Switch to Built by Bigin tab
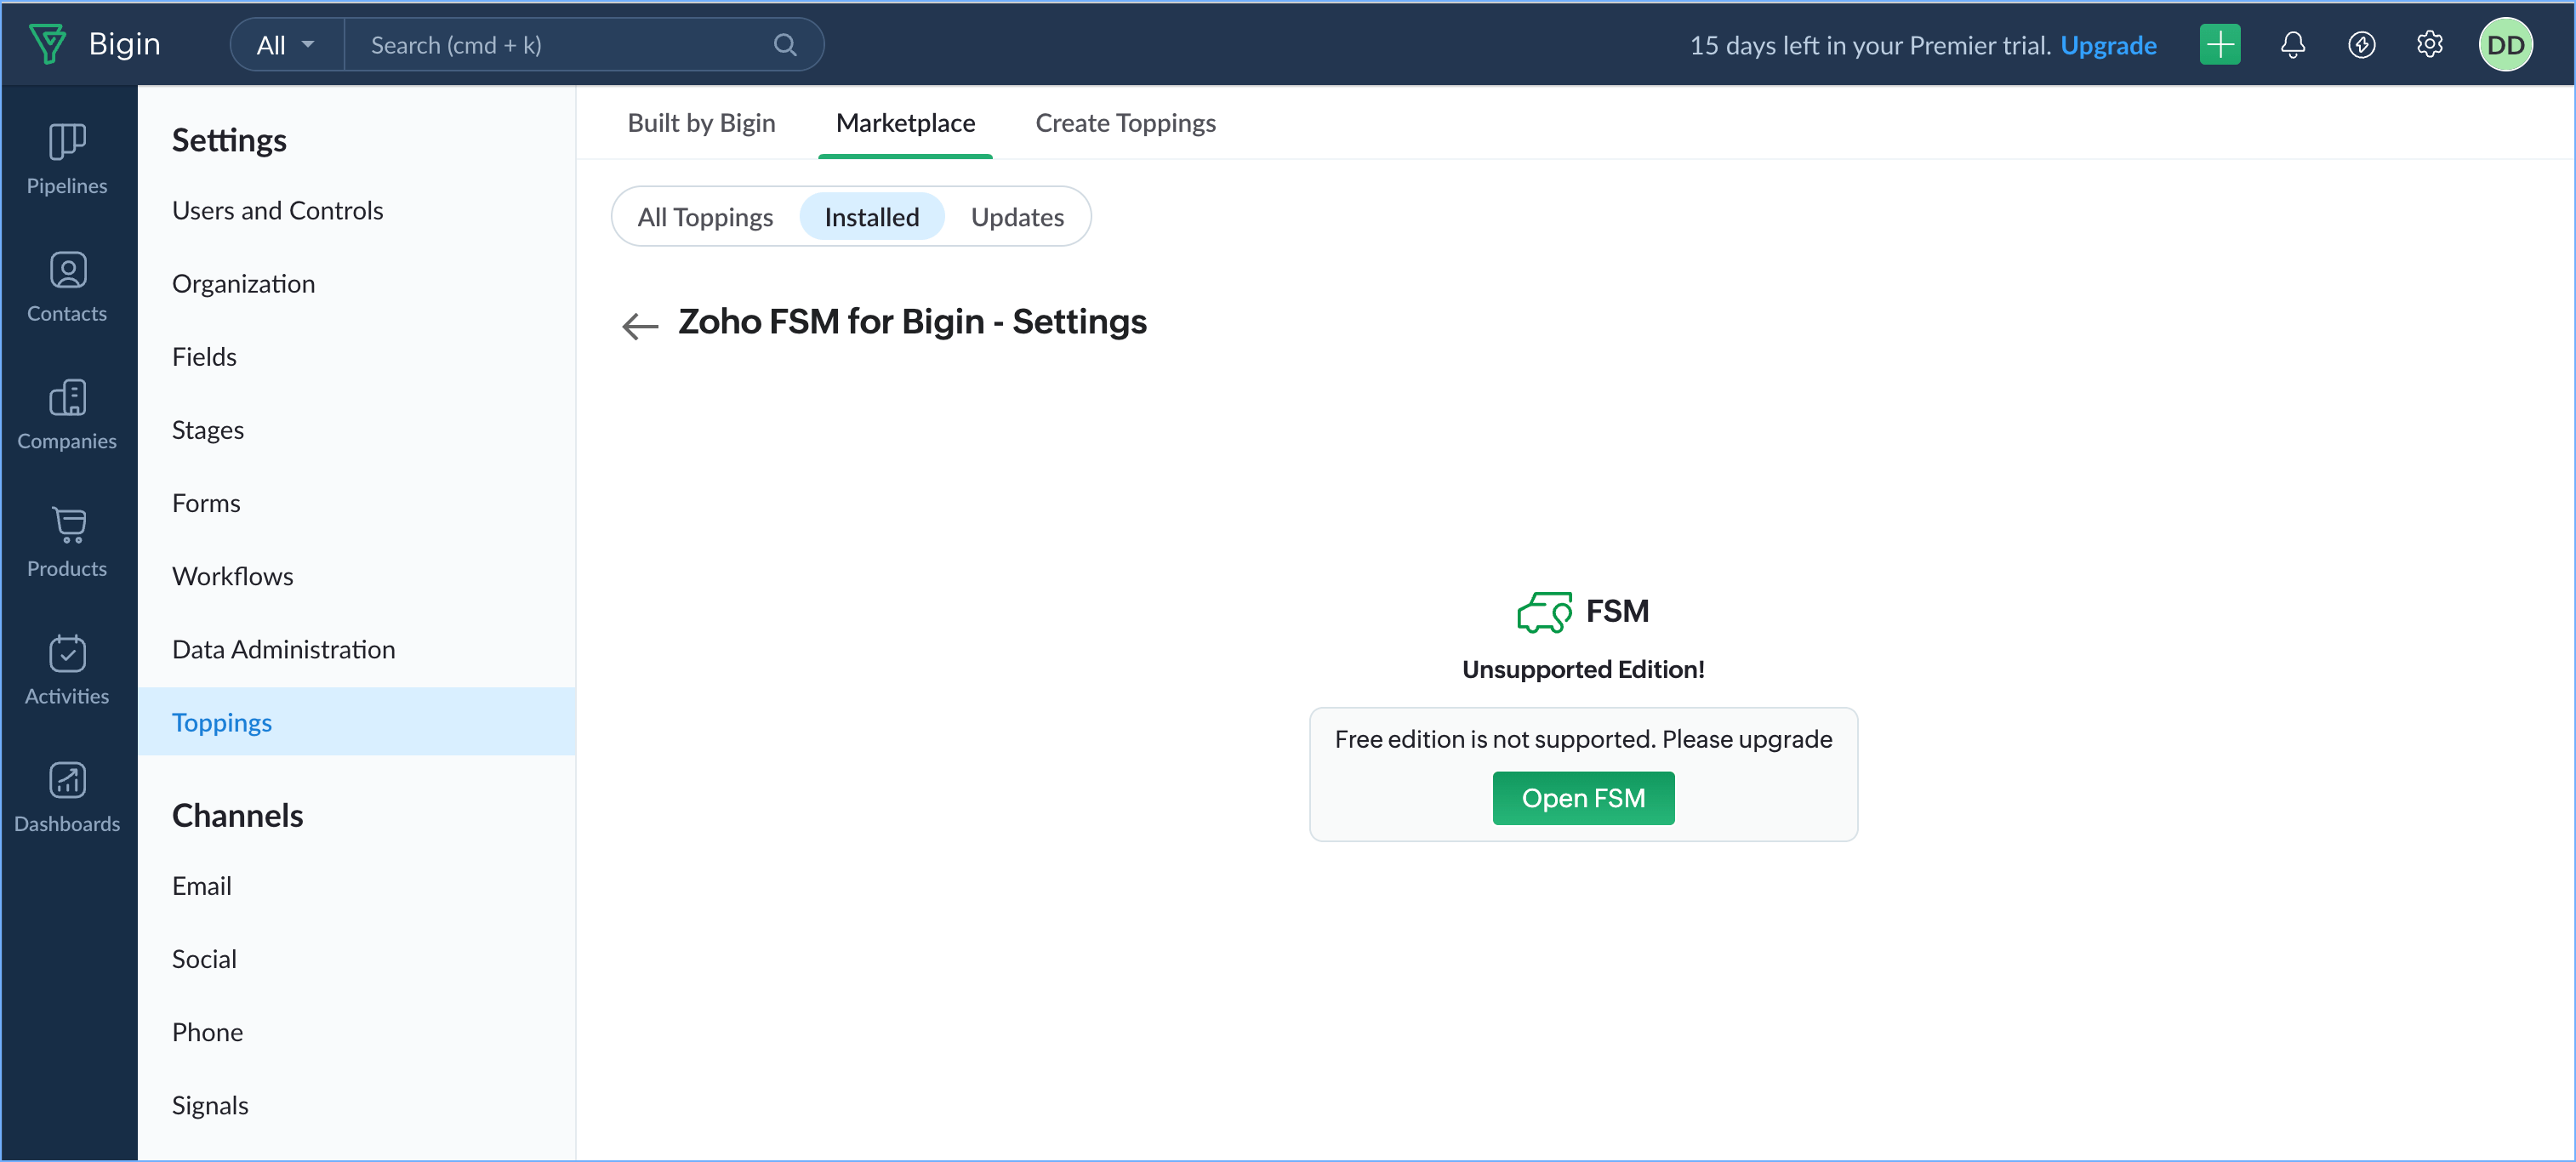This screenshot has height=1162, width=2576. click(701, 123)
